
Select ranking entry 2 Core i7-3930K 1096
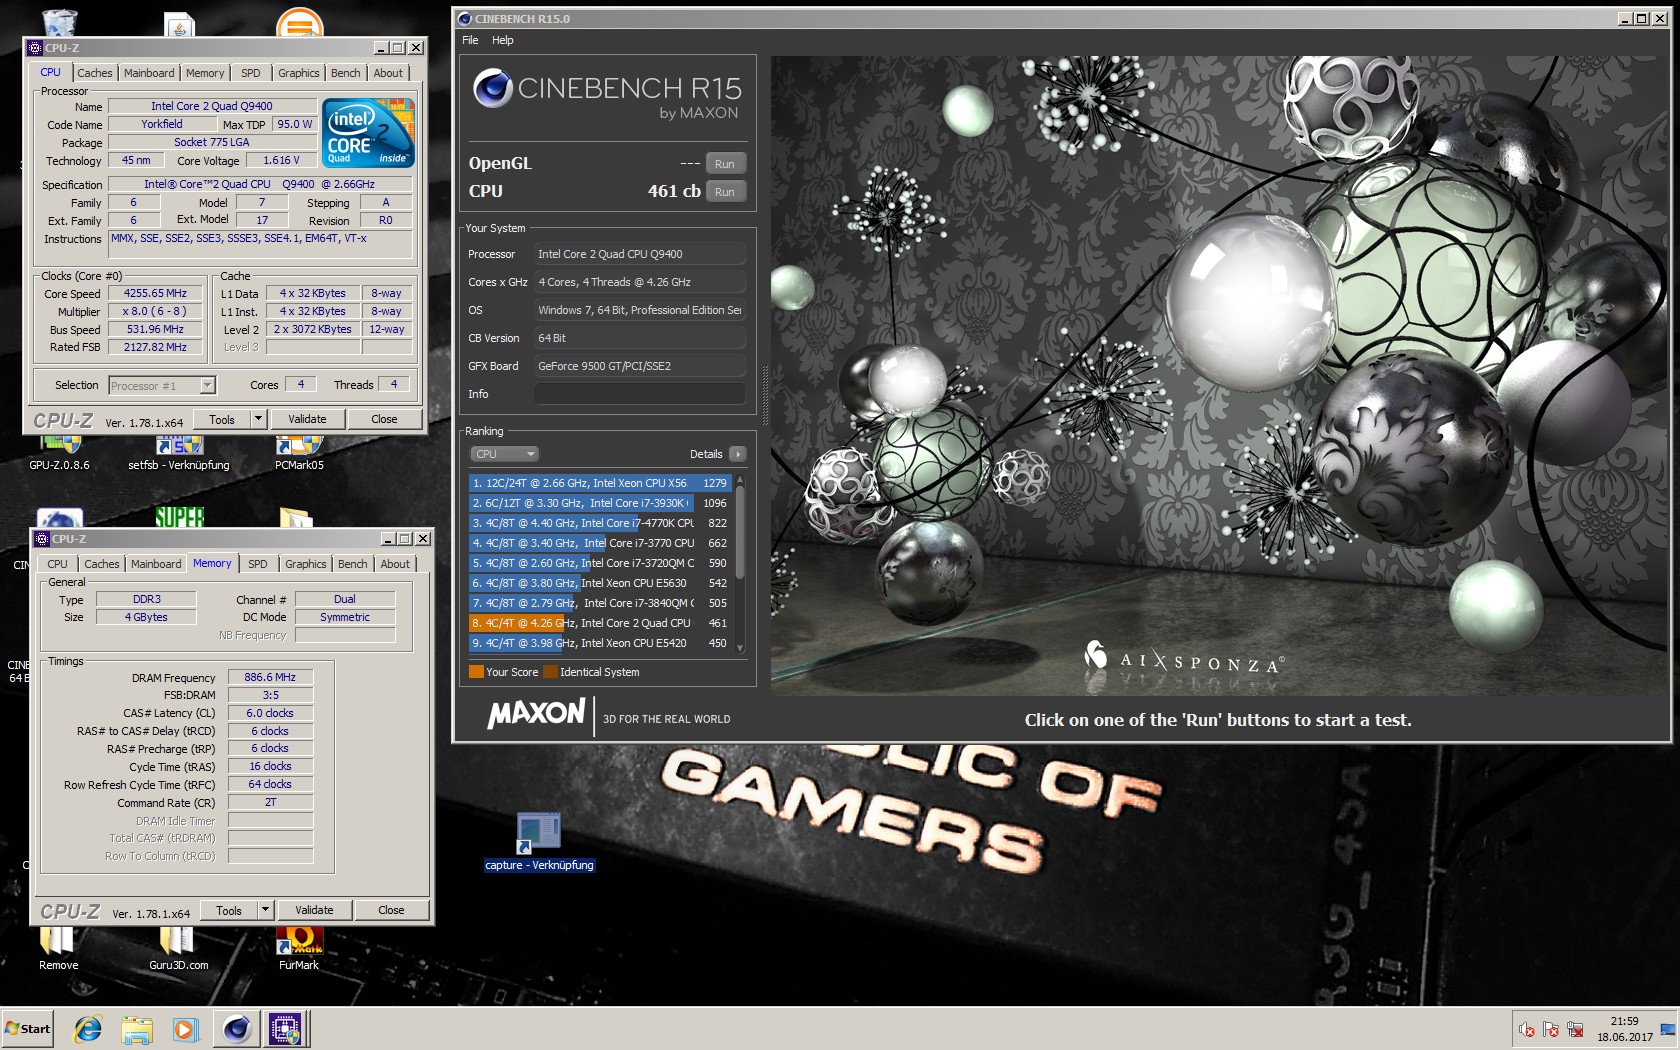pos(600,503)
